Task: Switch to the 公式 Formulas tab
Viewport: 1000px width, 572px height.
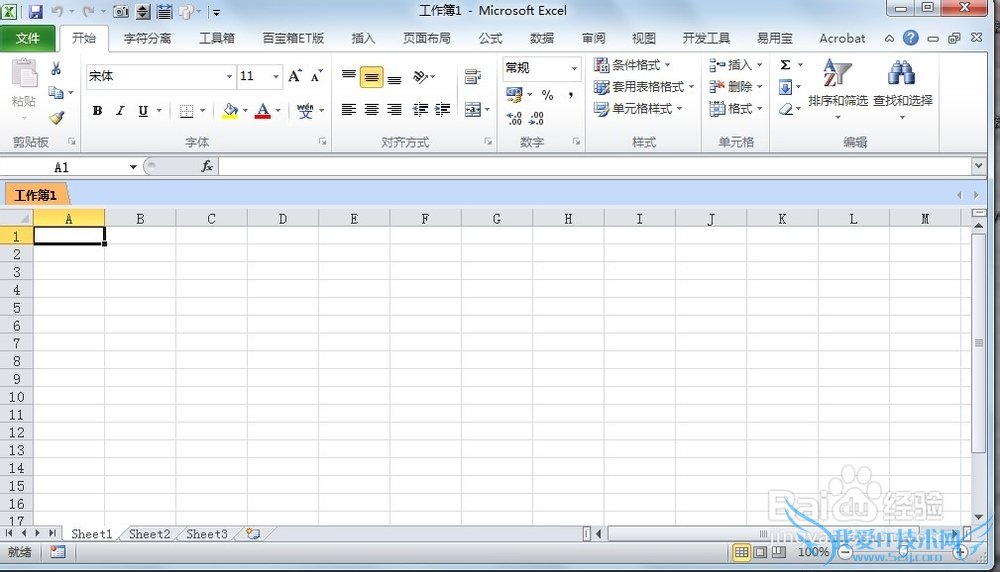Action: [x=490, y=38]
